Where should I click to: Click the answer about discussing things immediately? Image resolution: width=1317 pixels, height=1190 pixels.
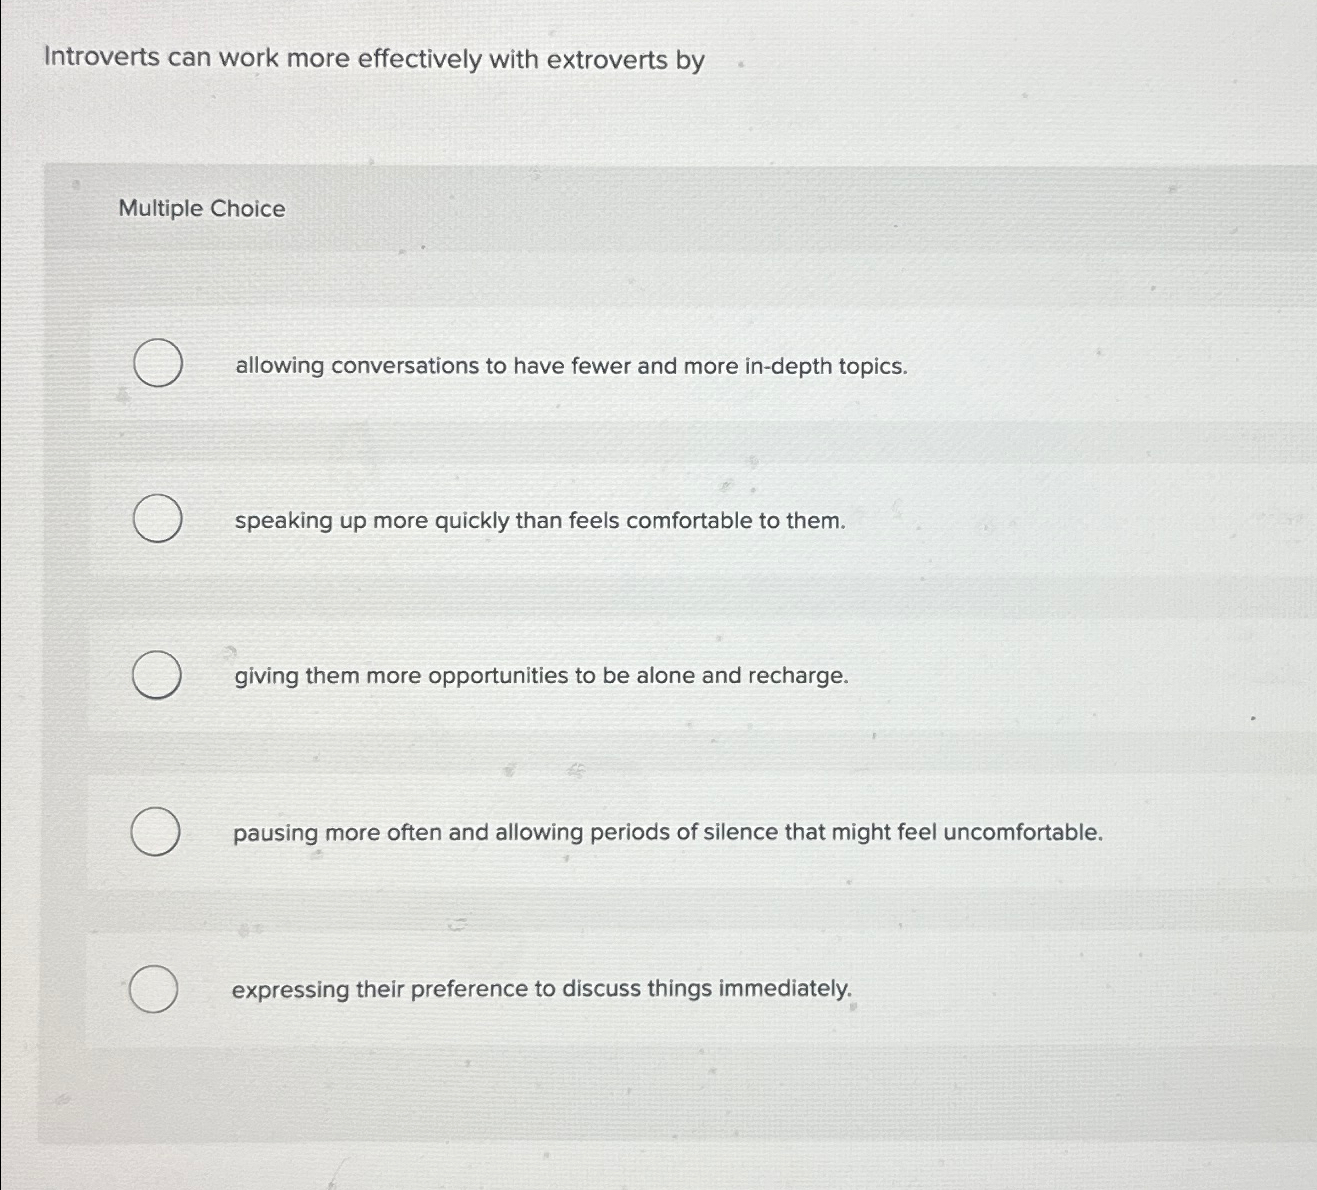pyautogui.click(x=540, y=989)
